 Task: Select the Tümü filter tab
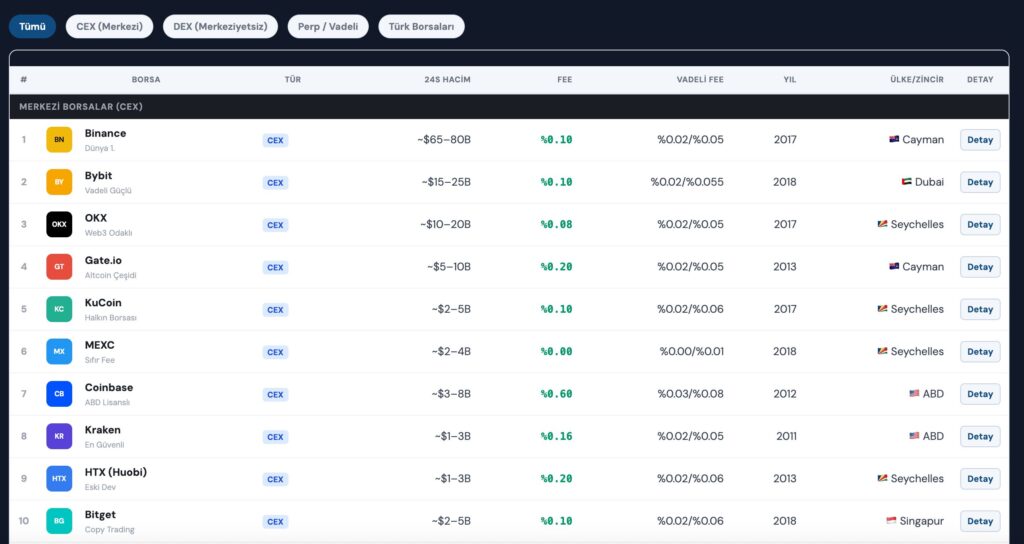[32, 27]
